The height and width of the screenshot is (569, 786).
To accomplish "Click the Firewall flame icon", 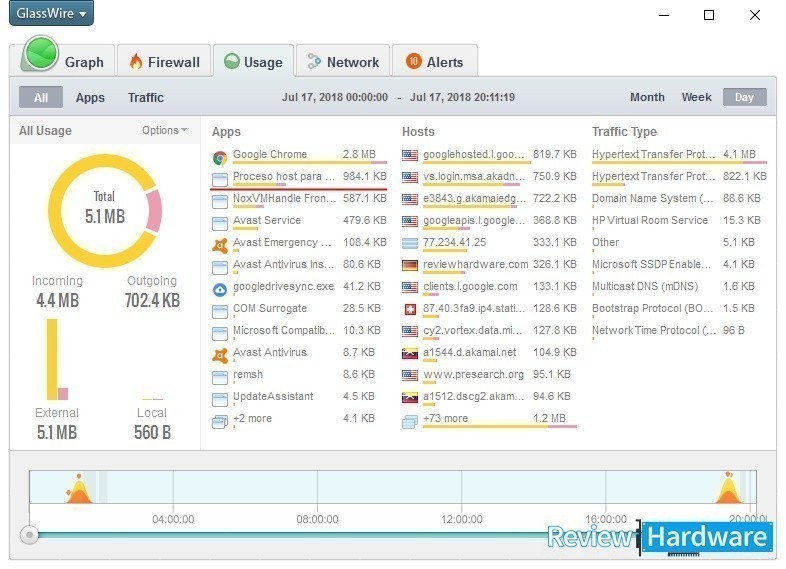I will coord(136,61).
